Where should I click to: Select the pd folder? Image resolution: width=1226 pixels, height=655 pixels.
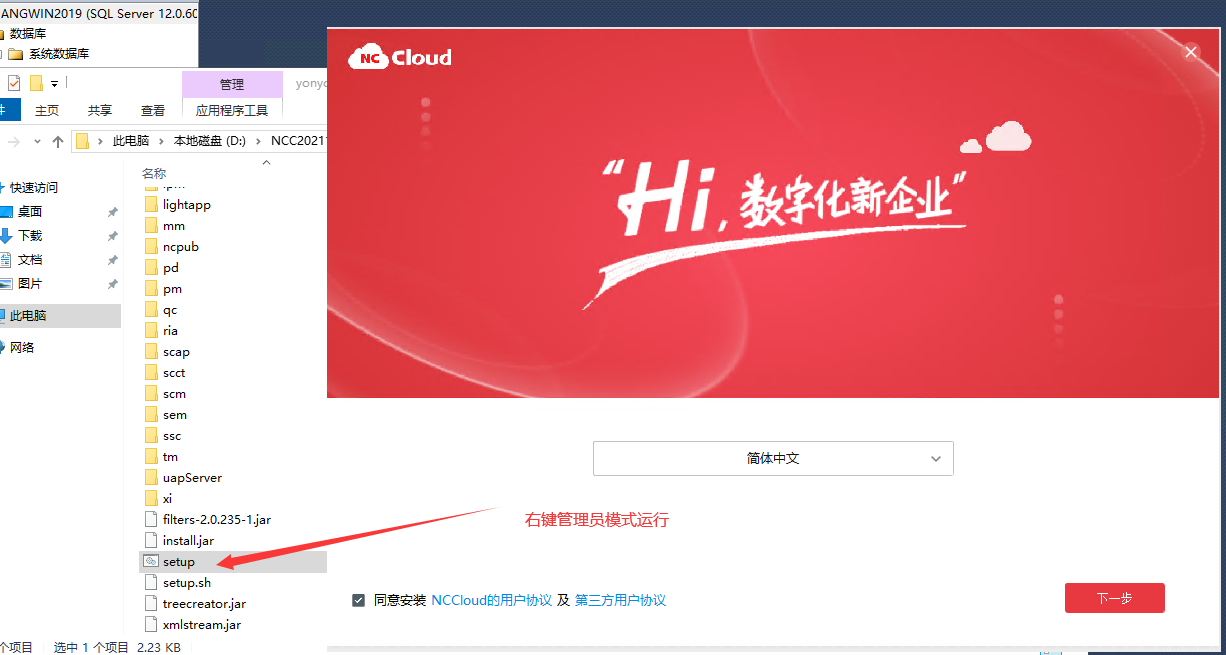[x=171, y=268]
